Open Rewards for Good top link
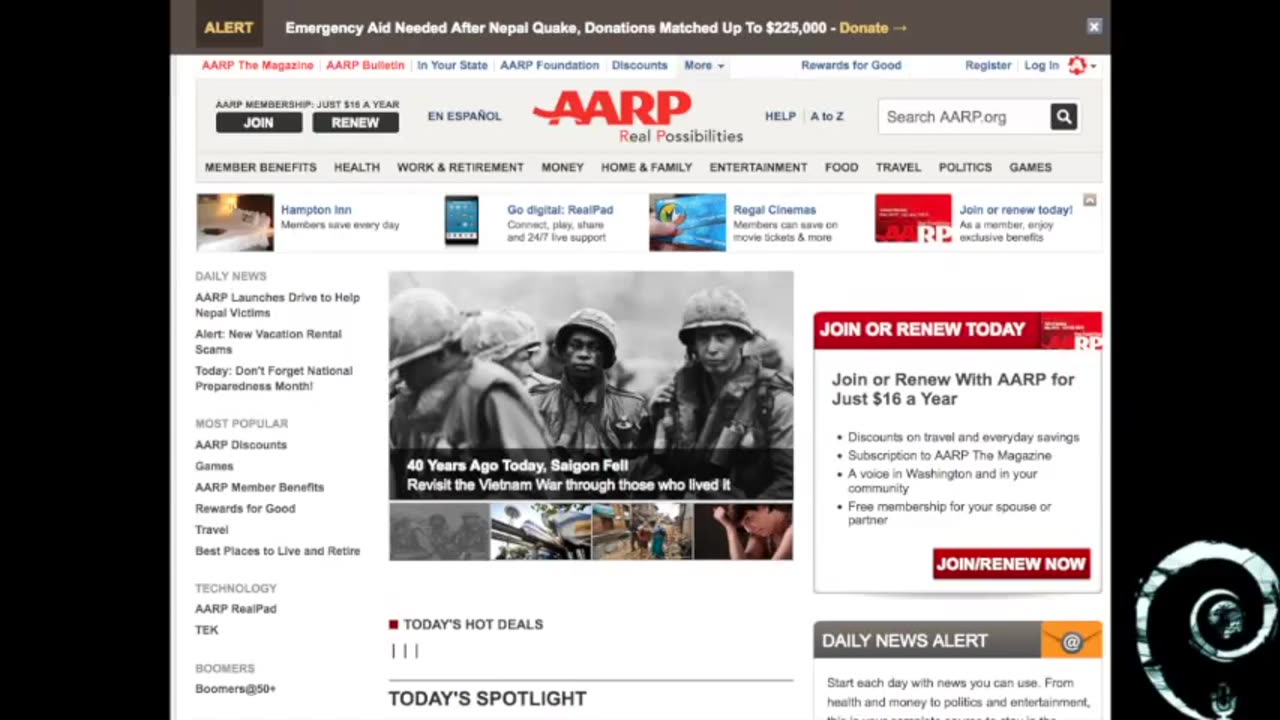1280x720 pixels. tap(851, 65)
